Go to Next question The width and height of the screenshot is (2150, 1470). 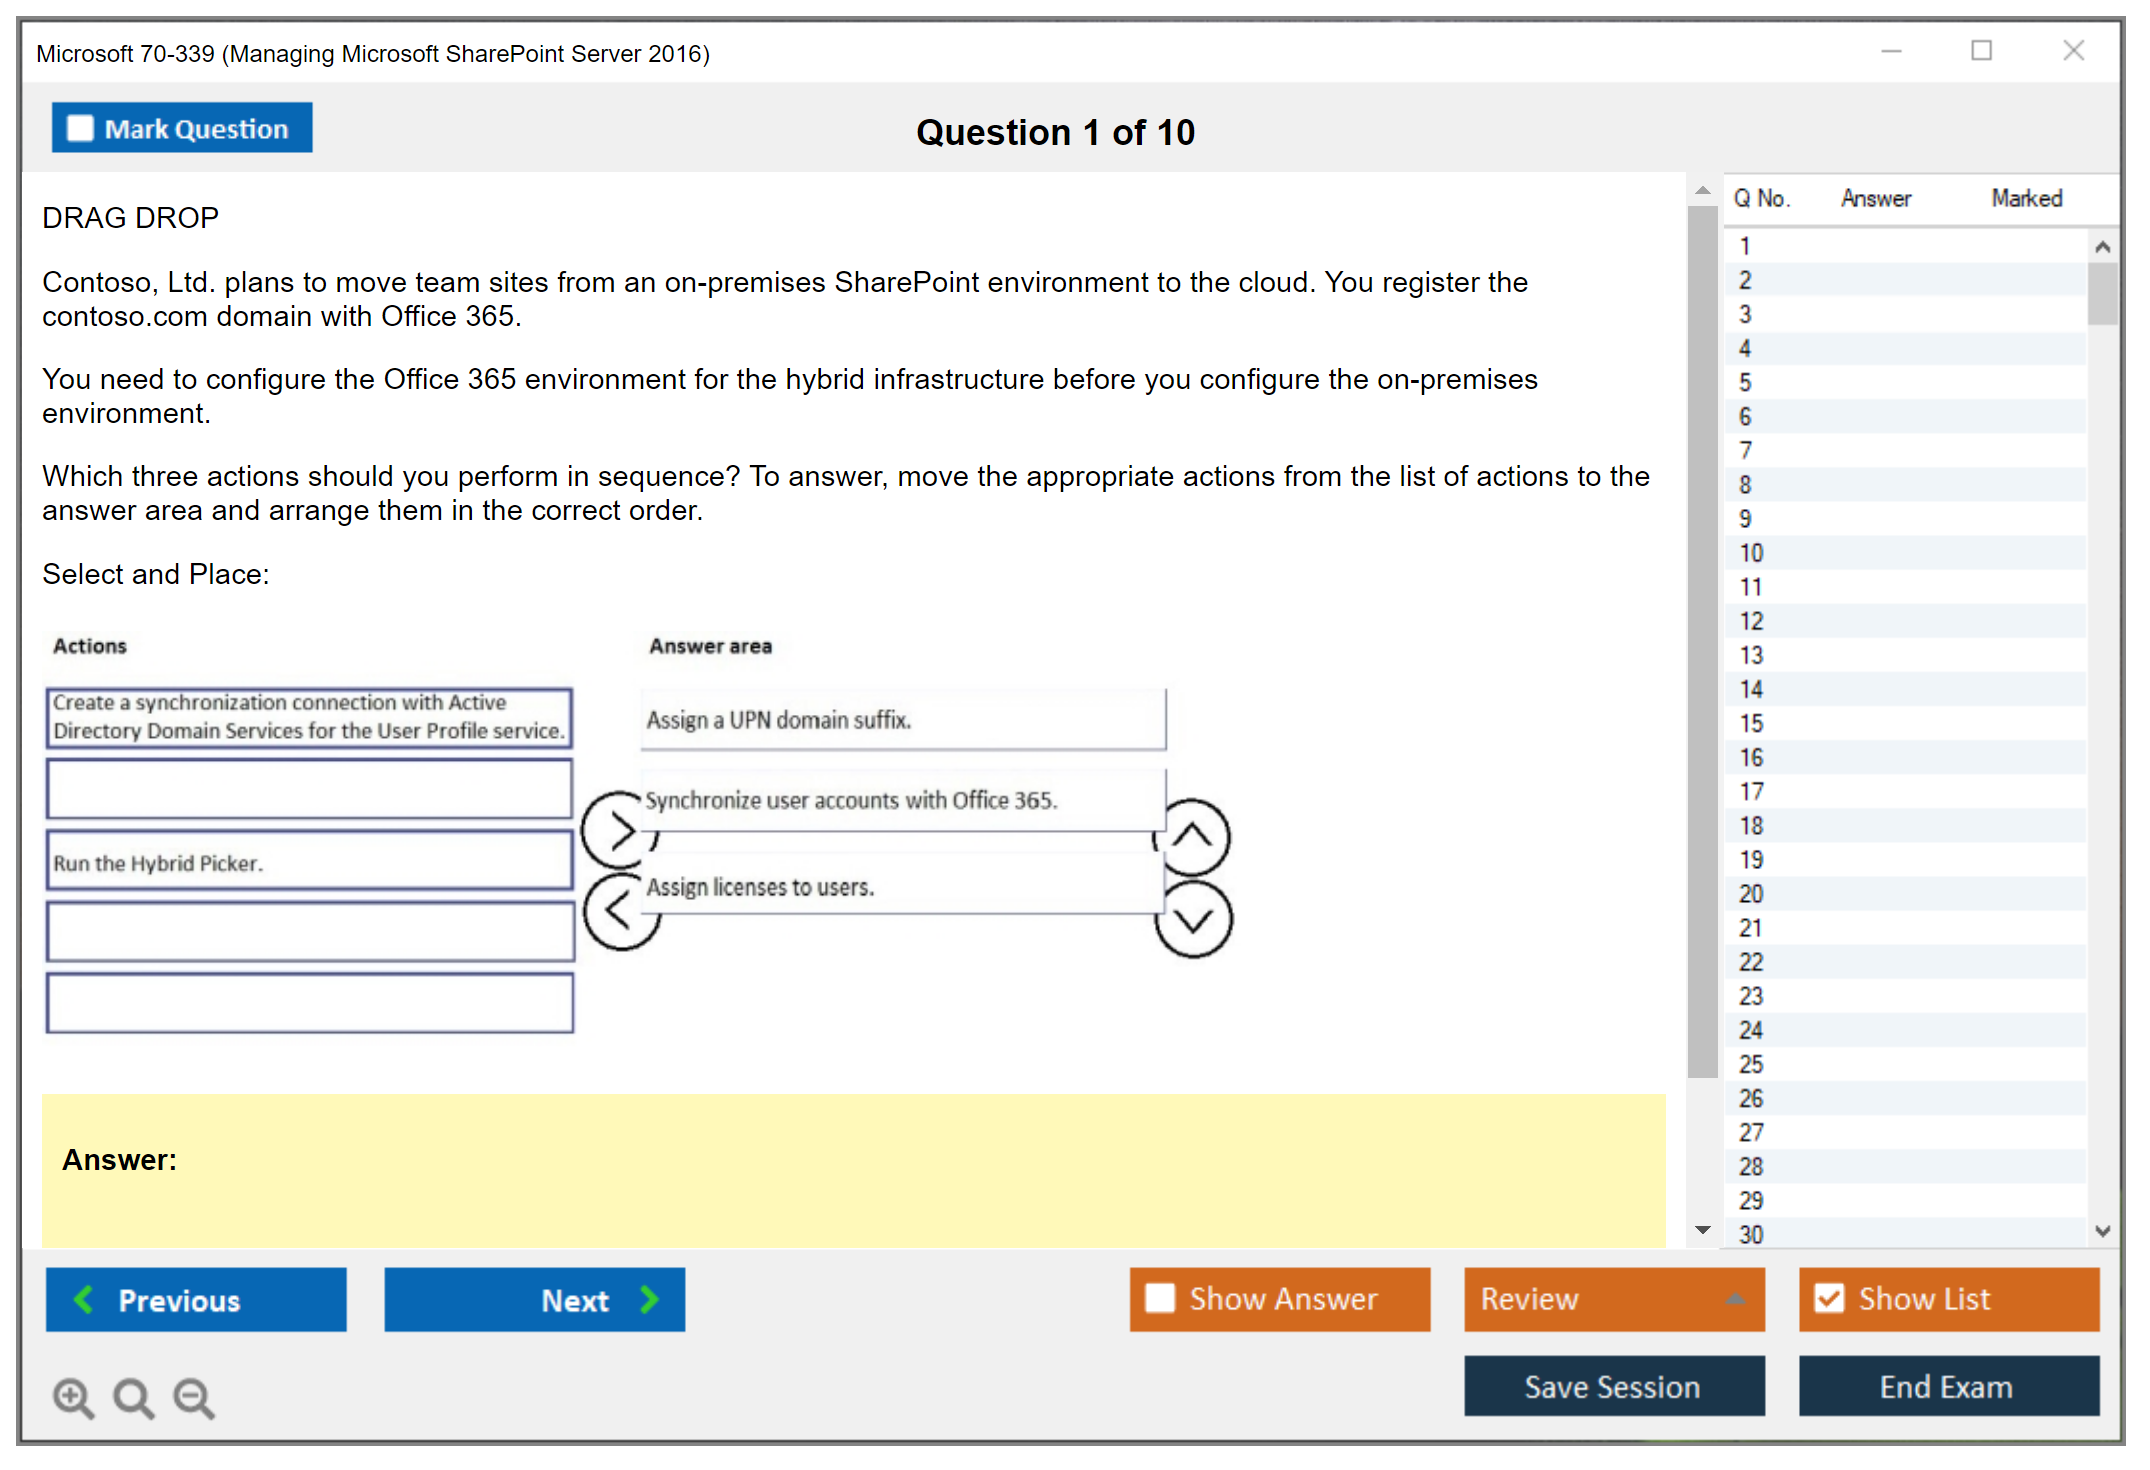[x=534, y=1299]
